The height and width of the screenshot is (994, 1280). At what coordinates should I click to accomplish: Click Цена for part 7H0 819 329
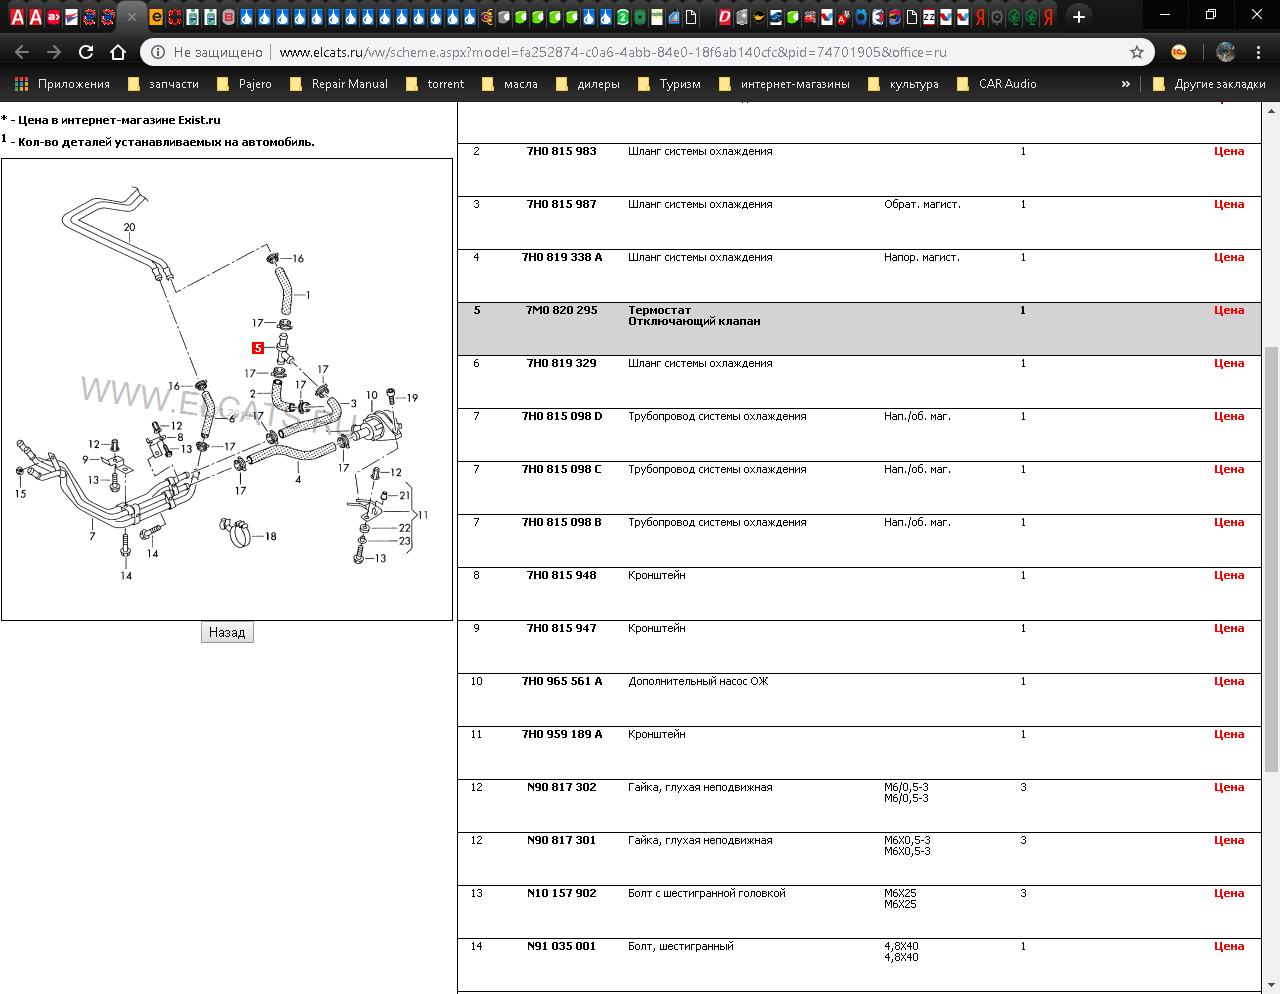click(1229, 363)
